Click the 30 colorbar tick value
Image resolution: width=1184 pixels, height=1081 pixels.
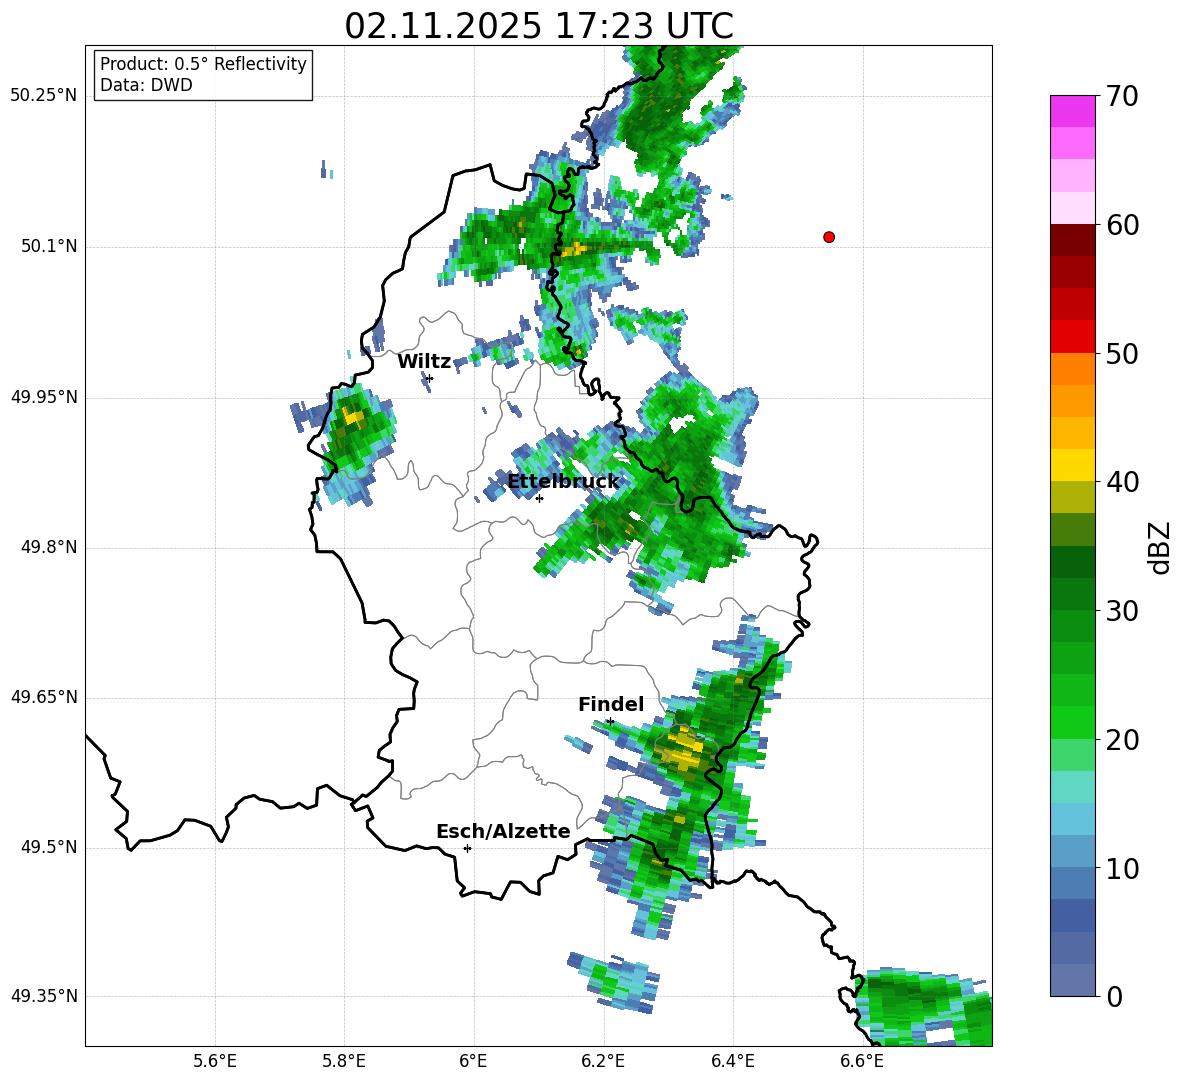coord(1122,611)
